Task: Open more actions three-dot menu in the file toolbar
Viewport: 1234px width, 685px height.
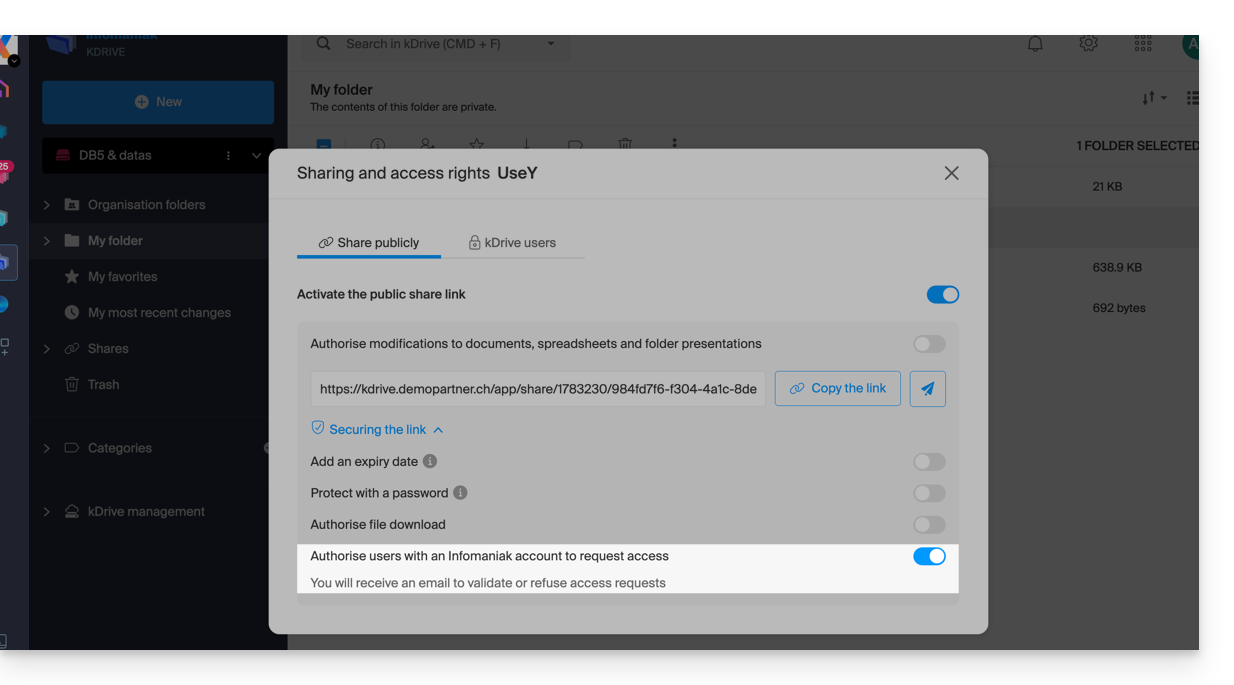Action: coord(674,144)
